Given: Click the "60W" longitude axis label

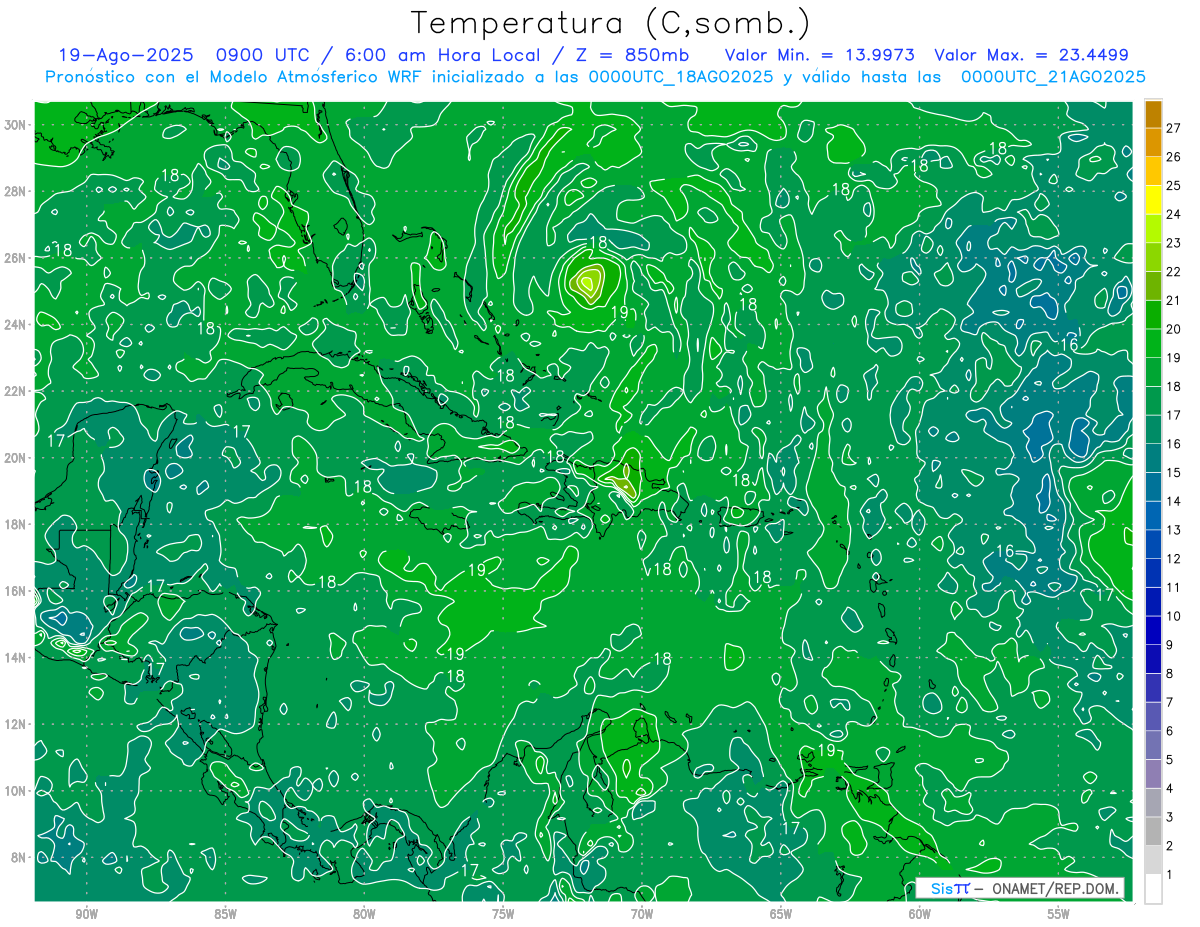Looking at the screenshot, I should point(920,914).
